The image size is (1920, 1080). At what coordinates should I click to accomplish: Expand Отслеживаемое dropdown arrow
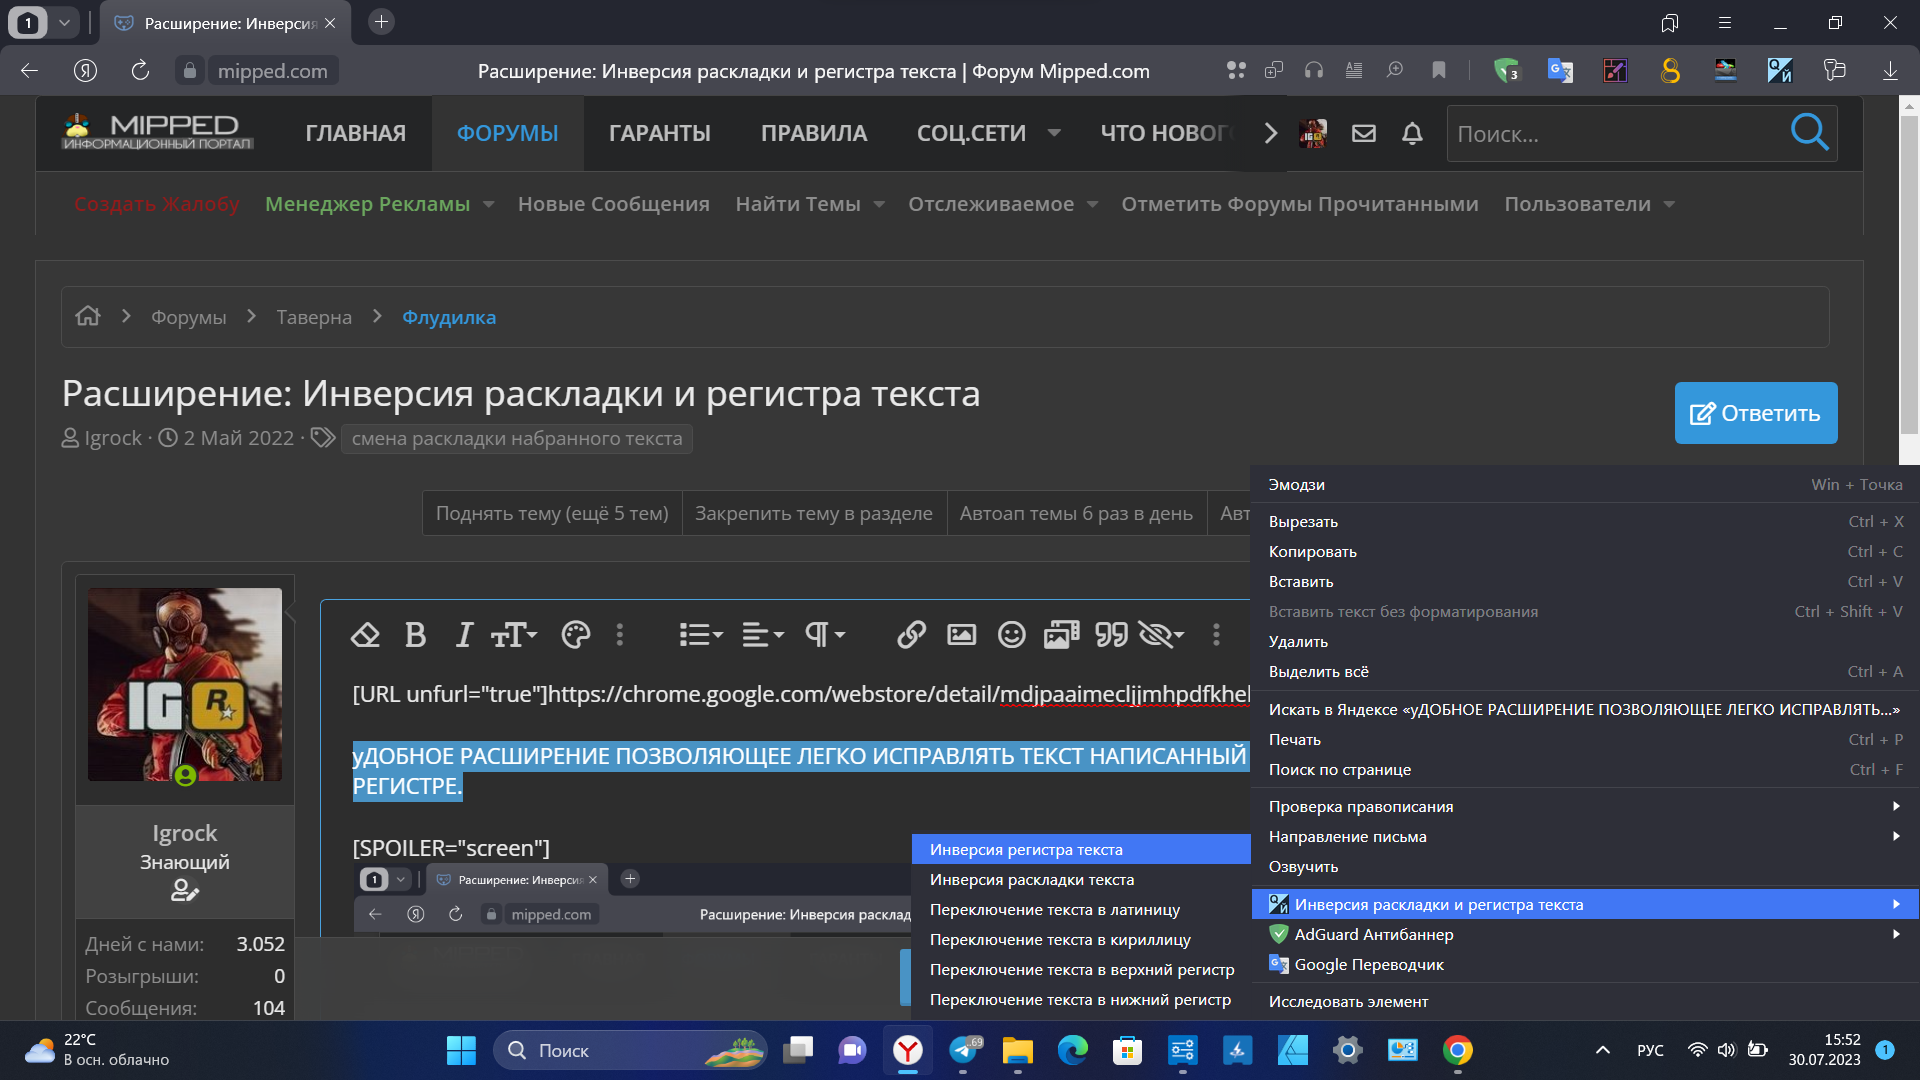tap(1092, 204)
